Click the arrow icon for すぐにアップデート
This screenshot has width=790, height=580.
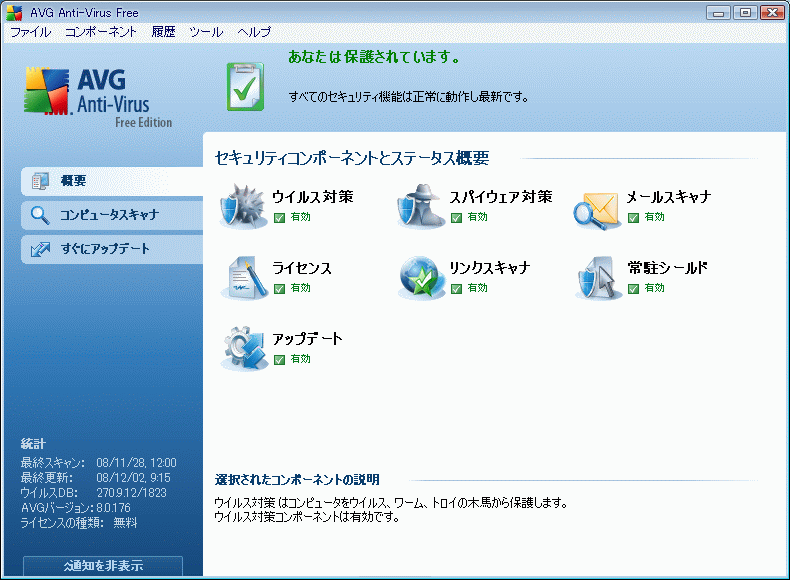(x=40, y=249)
